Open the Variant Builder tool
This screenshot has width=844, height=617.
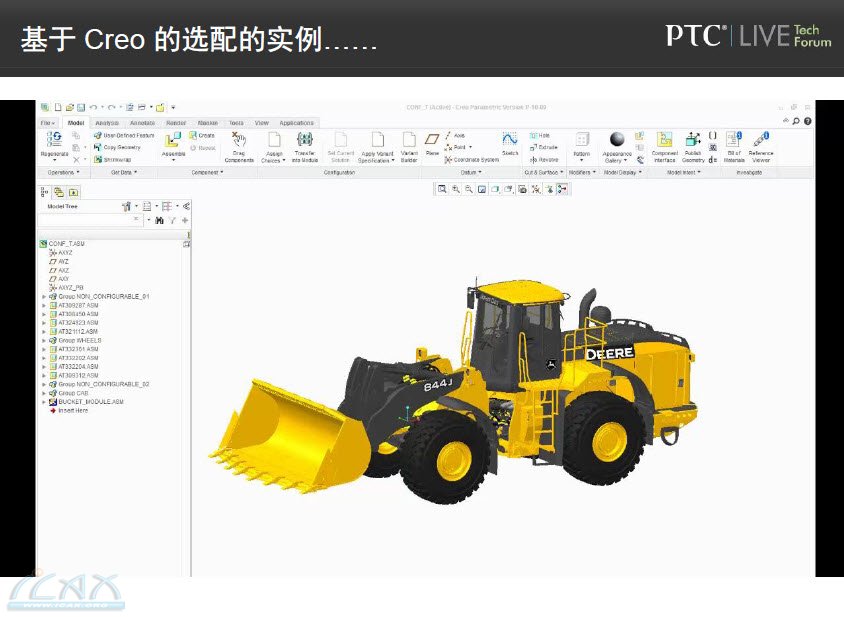point(409,146)
